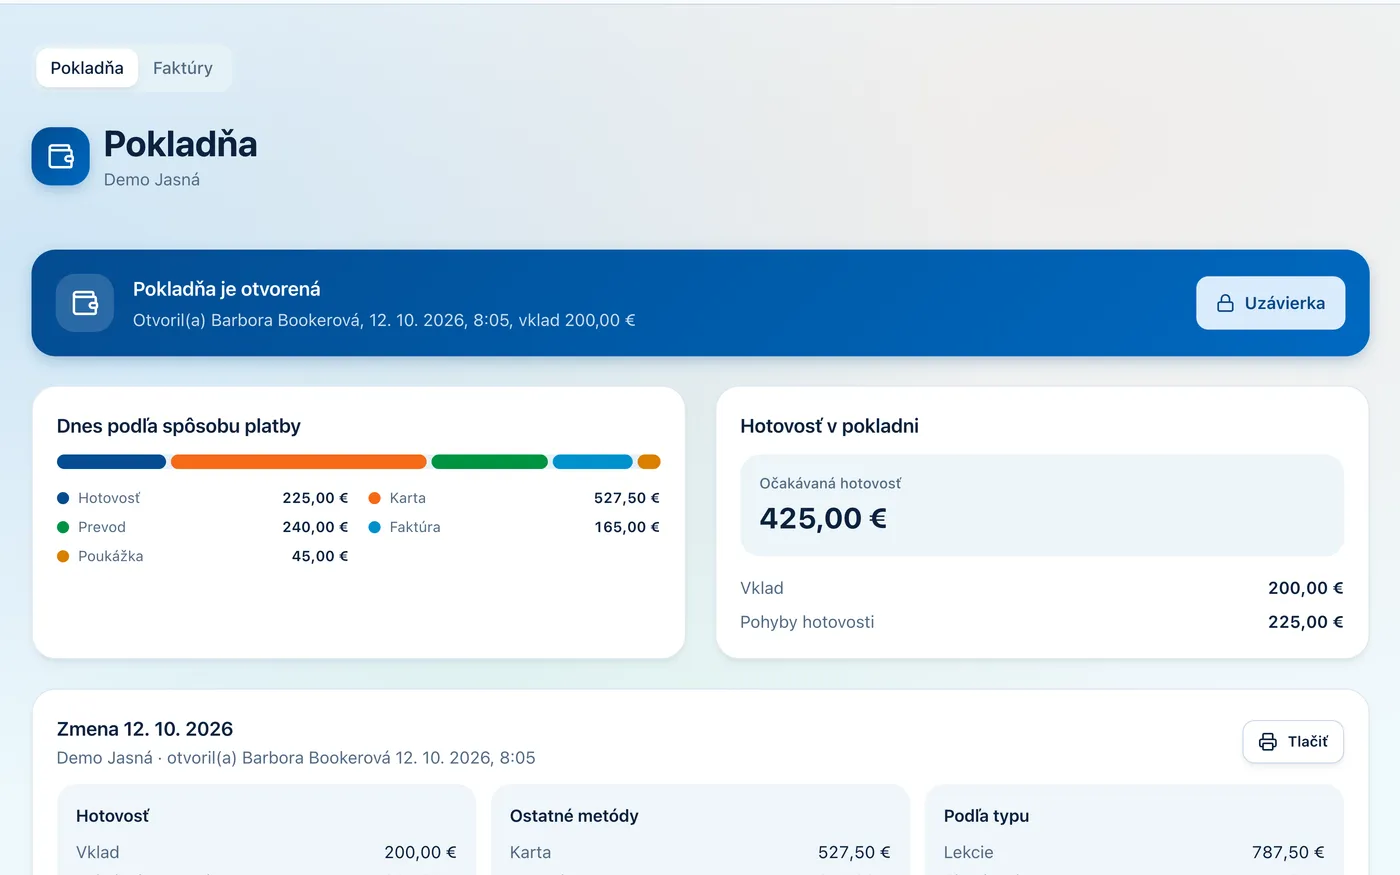1400x875 pixels.
Task: Click the Poukážka legend dot
Action: (63, 556)
